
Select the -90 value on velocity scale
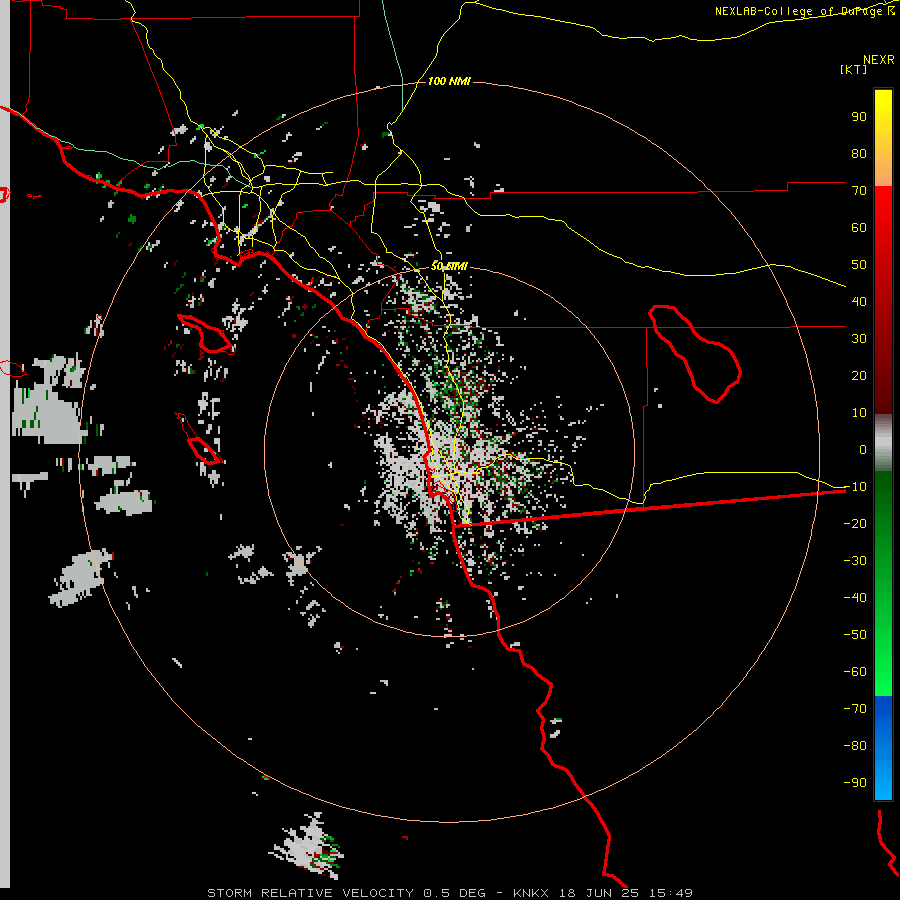[x=855, y=783]
